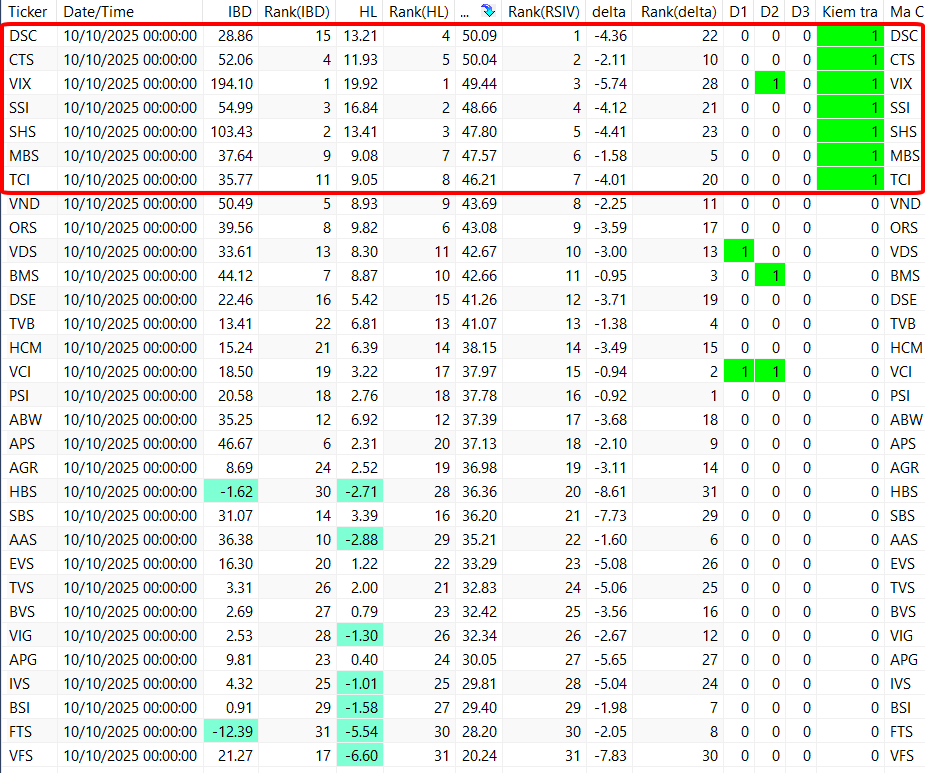The image size is (925, 773).
Task: Click the Date/Time column header
Action: click(98, 12)
